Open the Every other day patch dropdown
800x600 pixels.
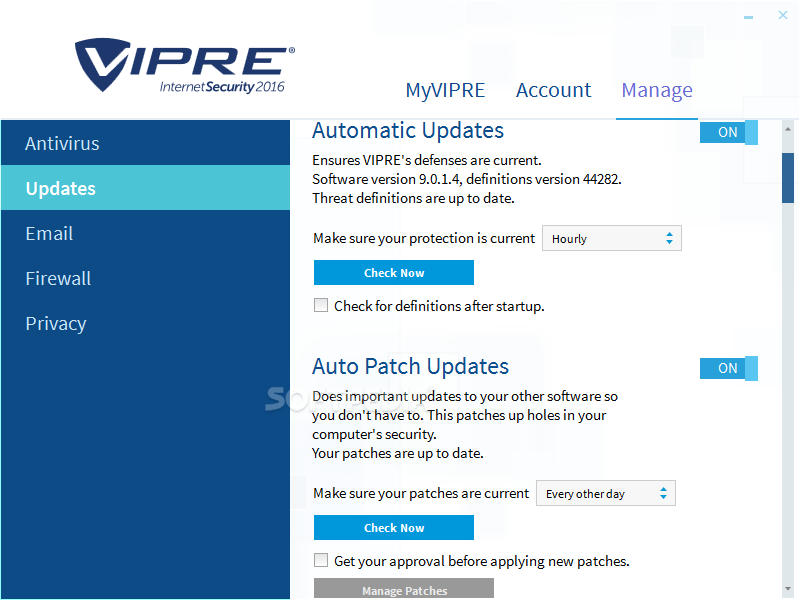point(606,493)
